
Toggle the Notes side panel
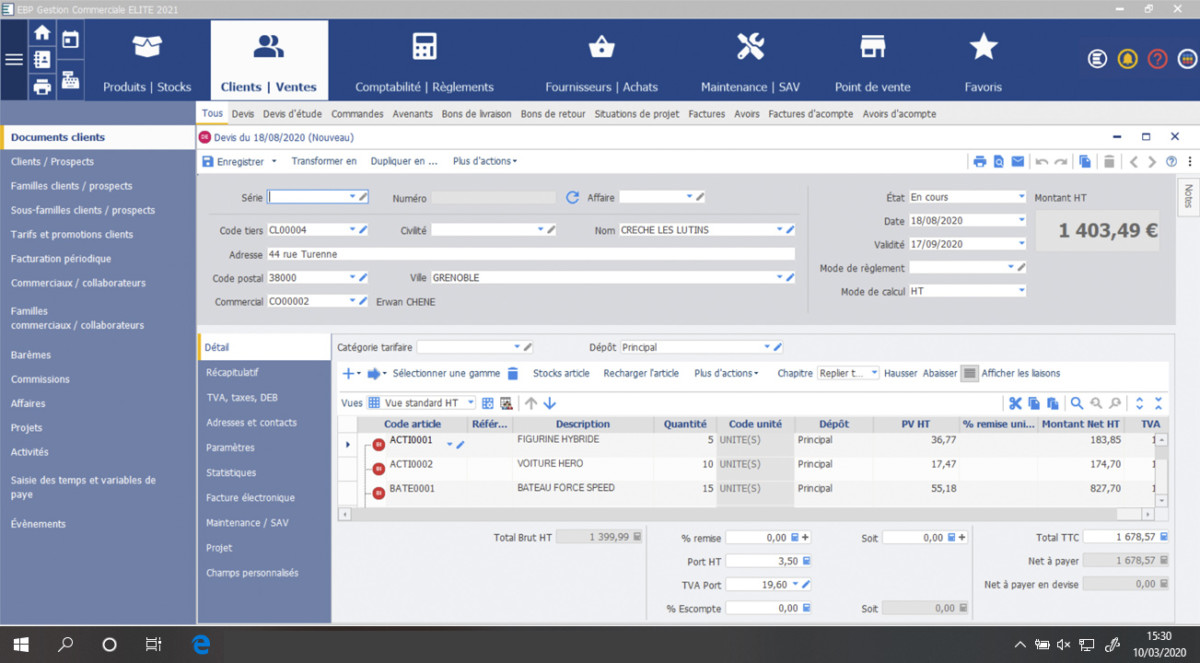(1188, 197)
